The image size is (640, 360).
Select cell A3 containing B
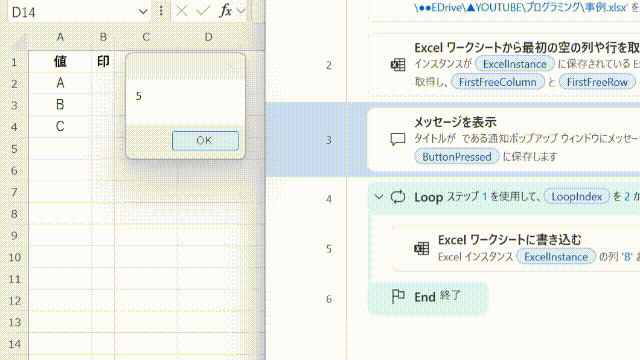coord(60,105)
